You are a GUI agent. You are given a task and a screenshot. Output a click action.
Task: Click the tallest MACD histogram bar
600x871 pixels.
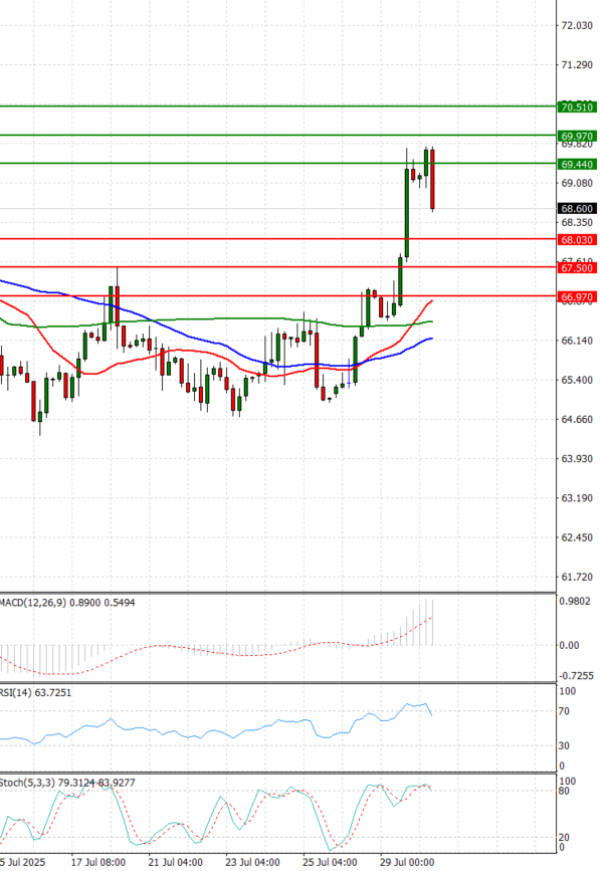pos(426,622)
